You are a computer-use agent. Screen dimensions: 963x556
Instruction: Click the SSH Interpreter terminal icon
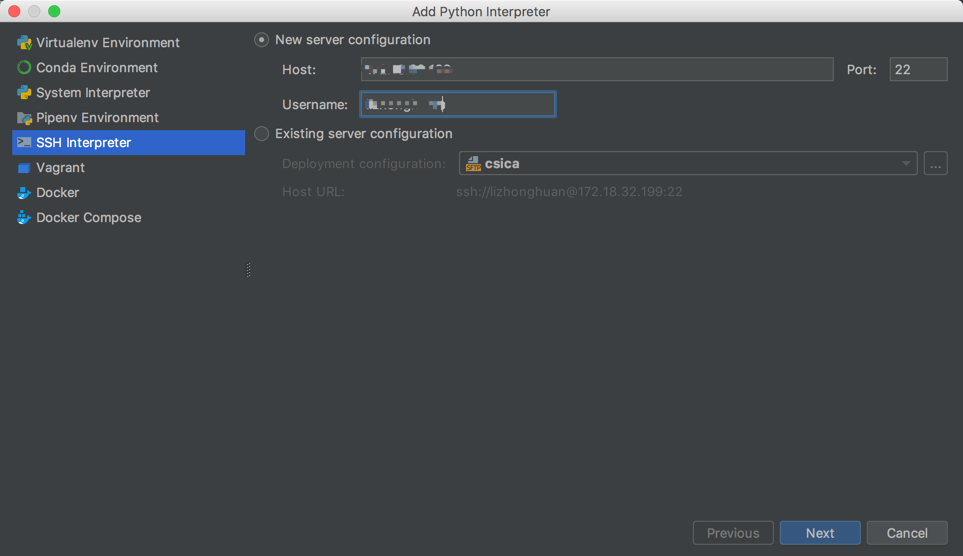[24, 143]
